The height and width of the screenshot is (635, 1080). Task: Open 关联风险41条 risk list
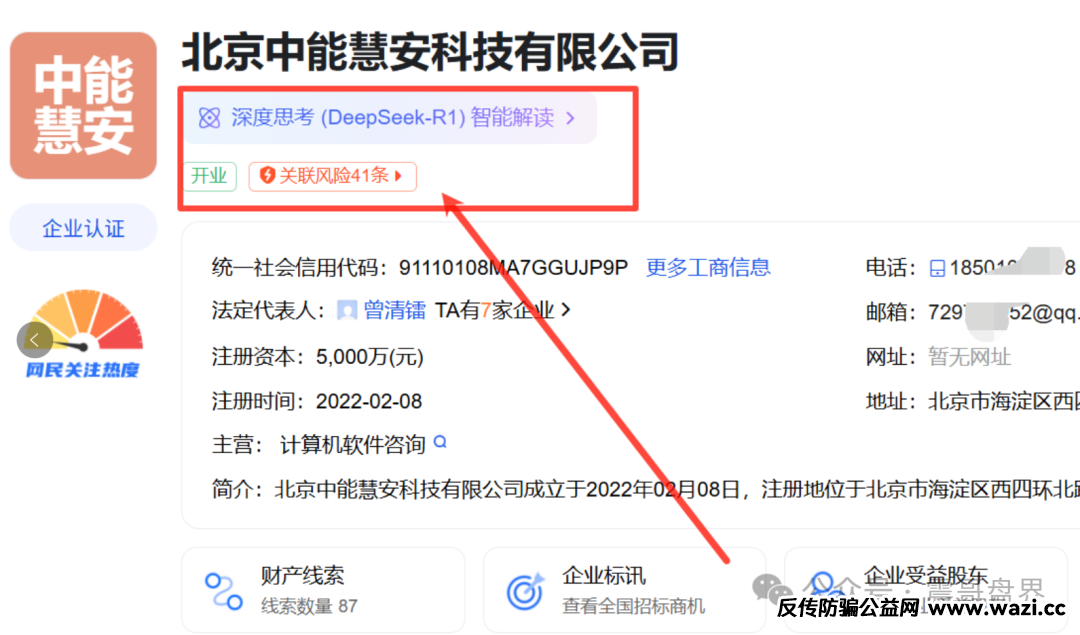point(332,176)
